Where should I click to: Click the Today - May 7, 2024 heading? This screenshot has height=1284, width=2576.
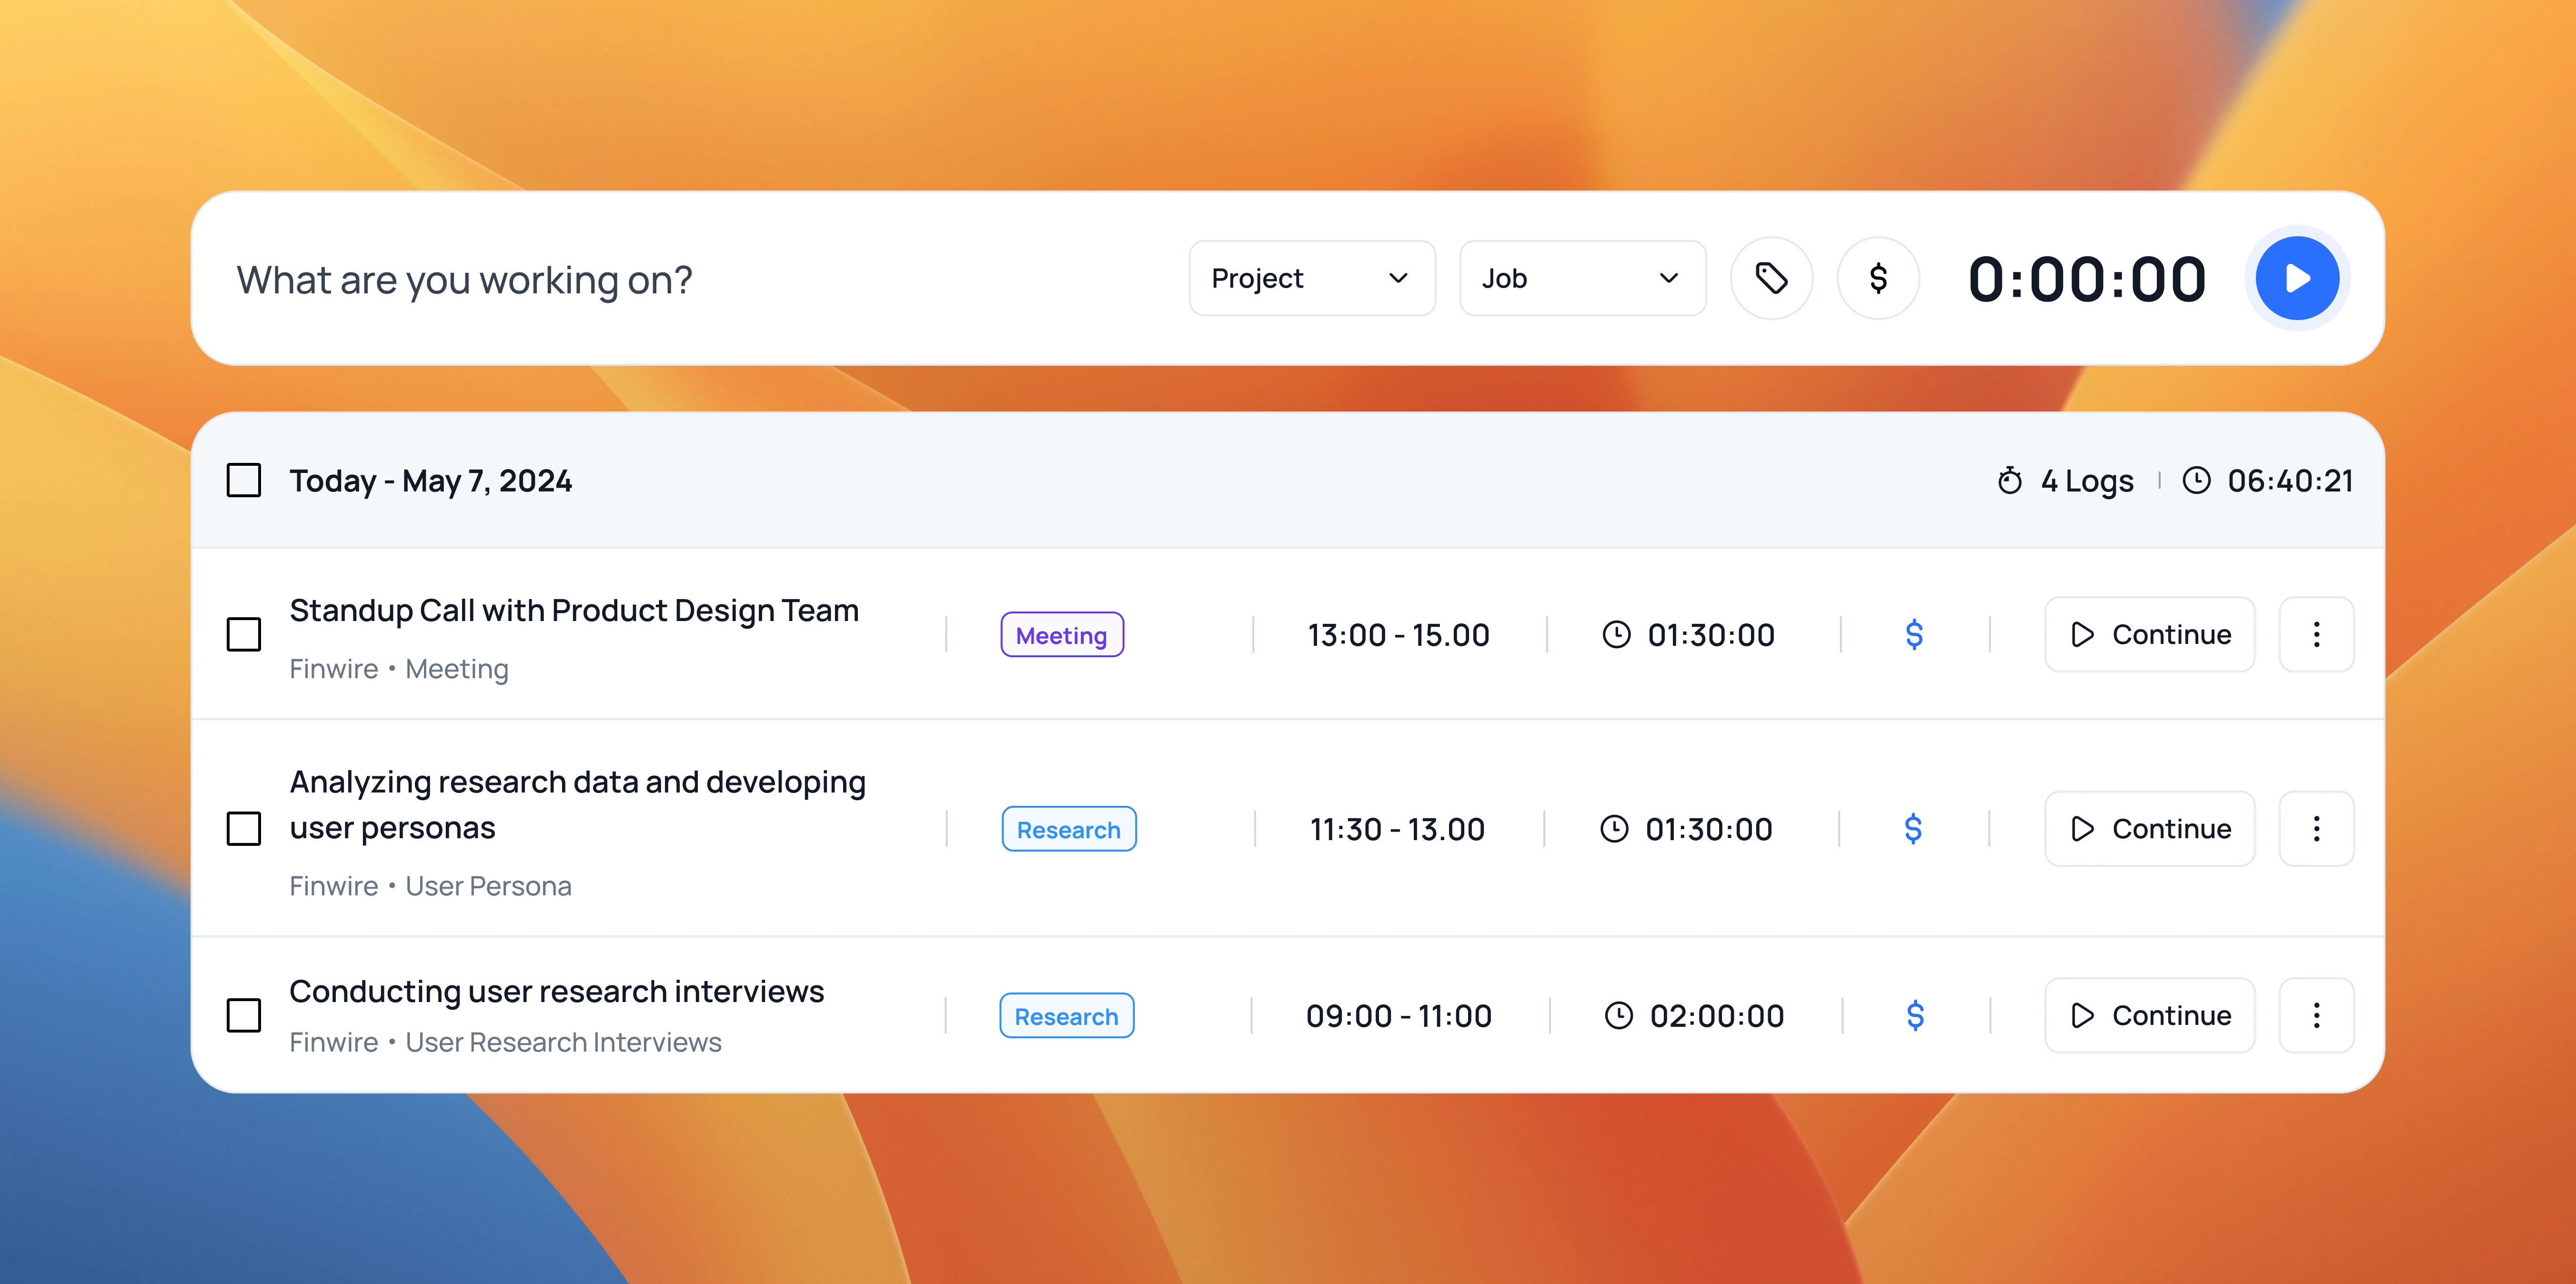click(431, 481)
